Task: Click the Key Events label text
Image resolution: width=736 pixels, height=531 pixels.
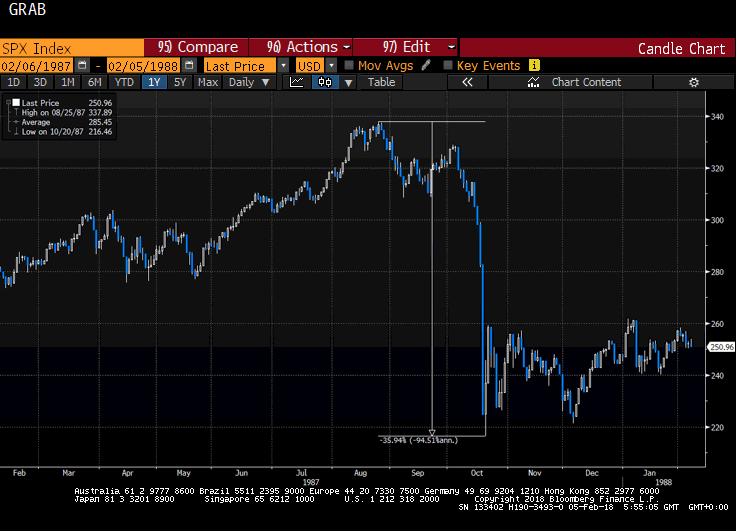Action: pyautogui.click(x=488, y=66)
